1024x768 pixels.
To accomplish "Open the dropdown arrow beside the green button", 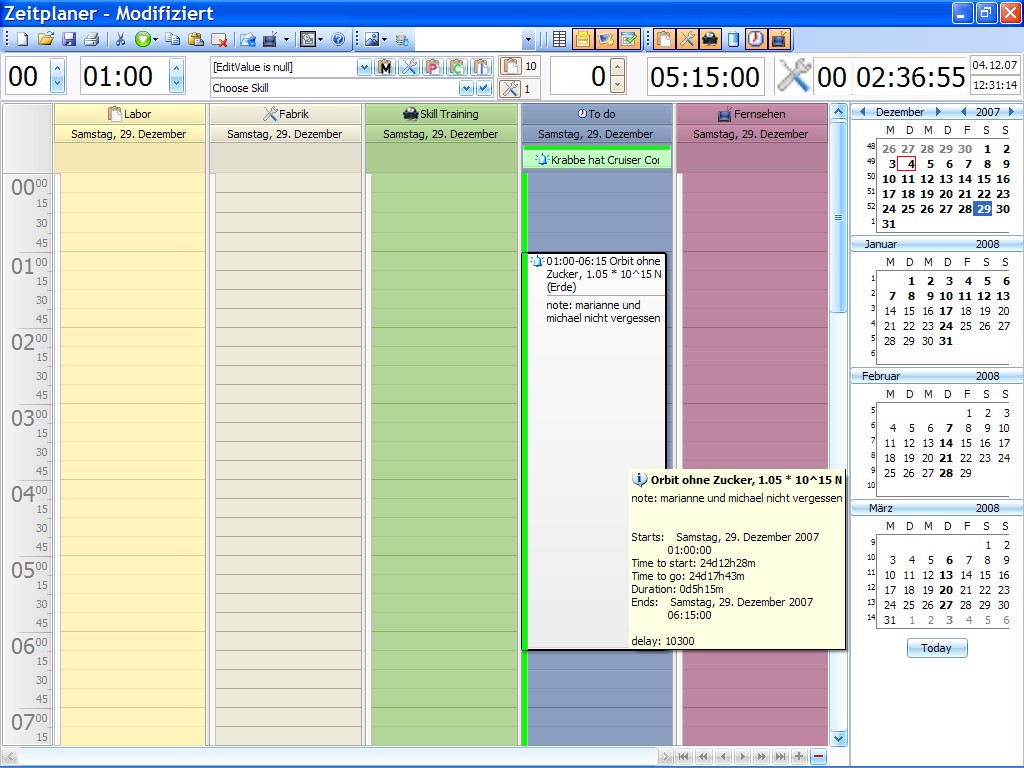I will click(x=155, y=40).
